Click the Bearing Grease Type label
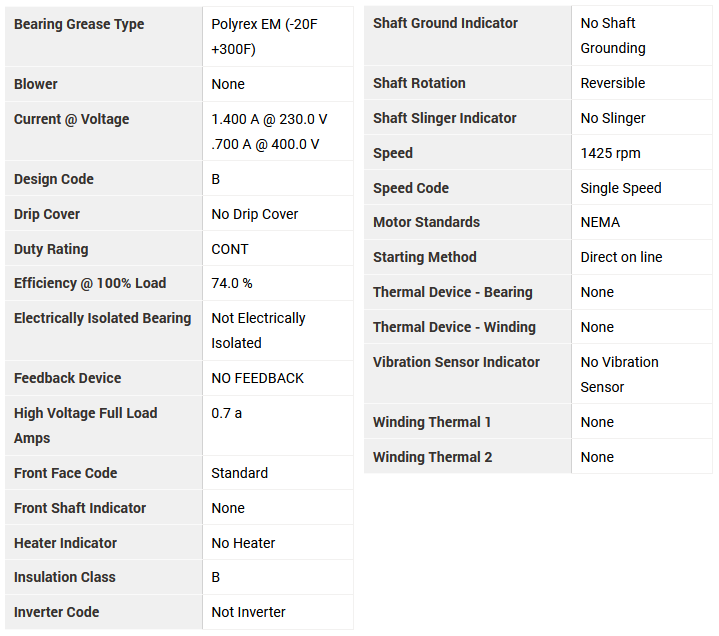 pos(79,24)
